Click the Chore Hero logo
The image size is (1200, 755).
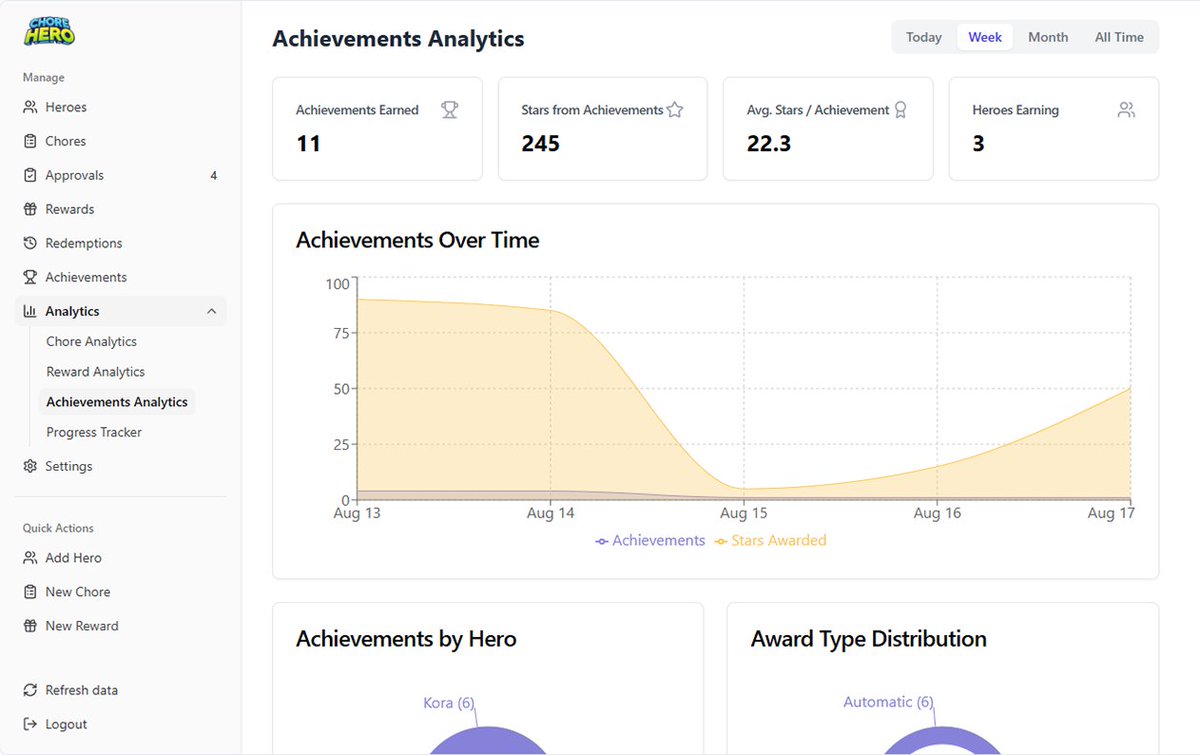50,31
